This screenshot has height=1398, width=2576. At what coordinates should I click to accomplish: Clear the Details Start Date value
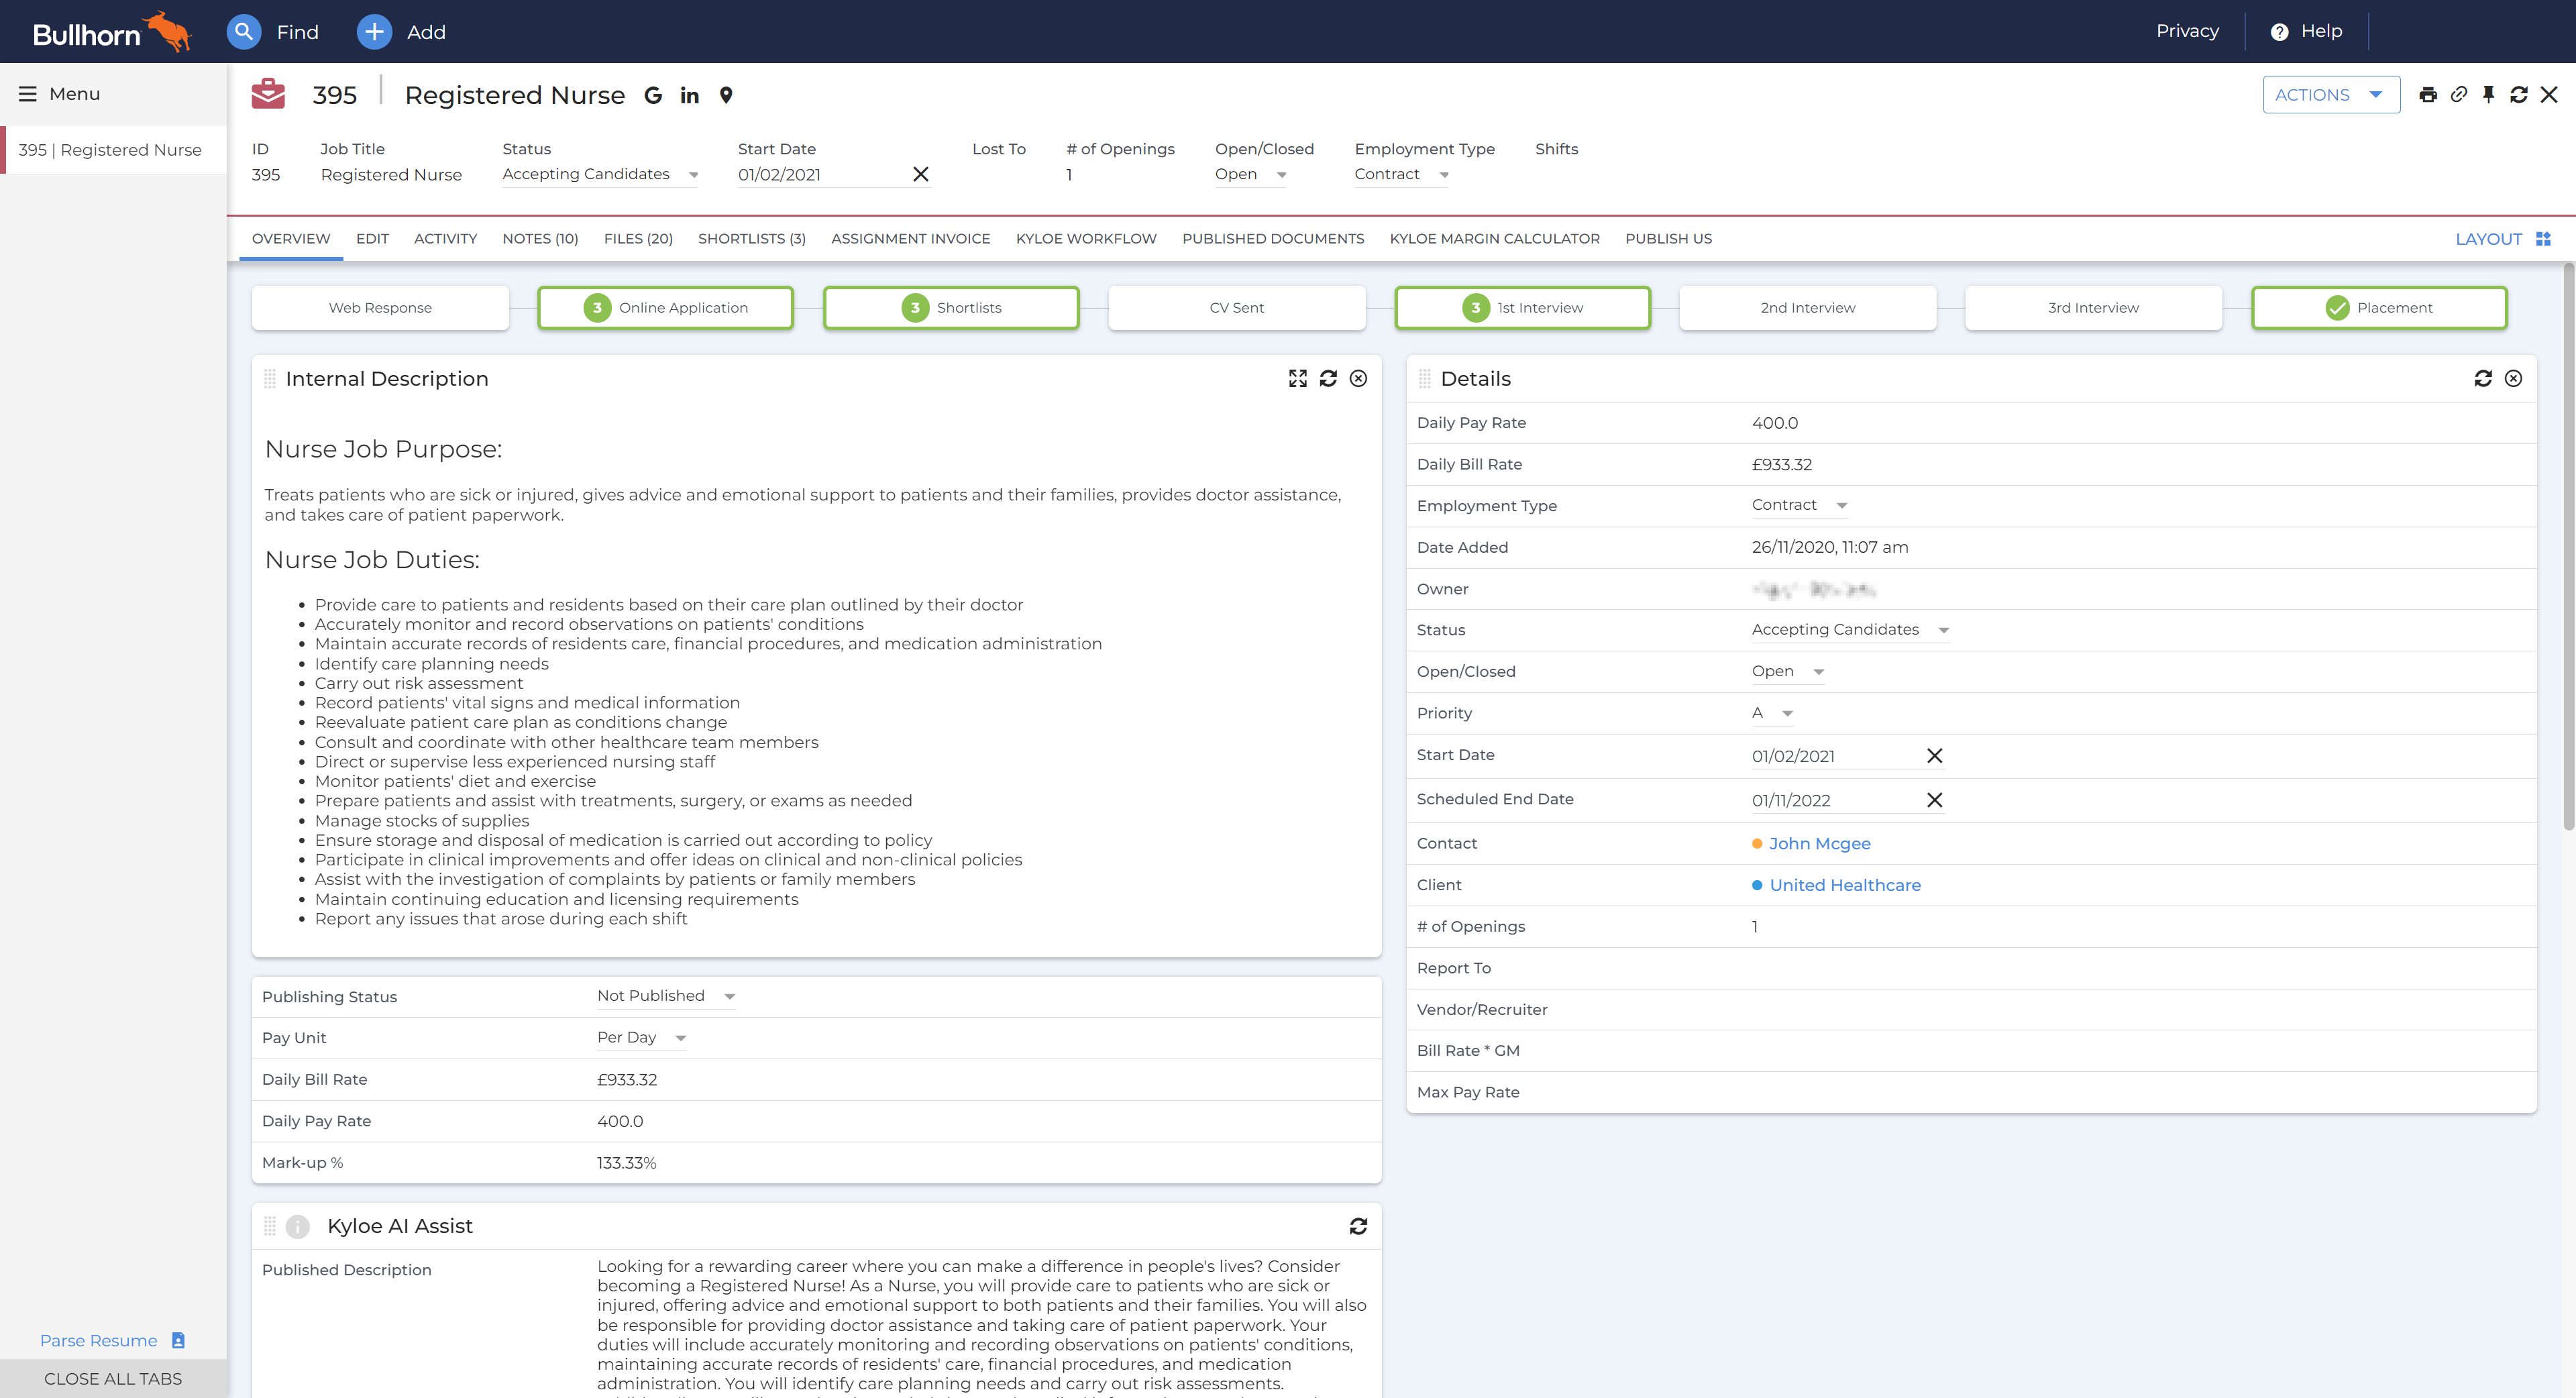click(1935, 756)
